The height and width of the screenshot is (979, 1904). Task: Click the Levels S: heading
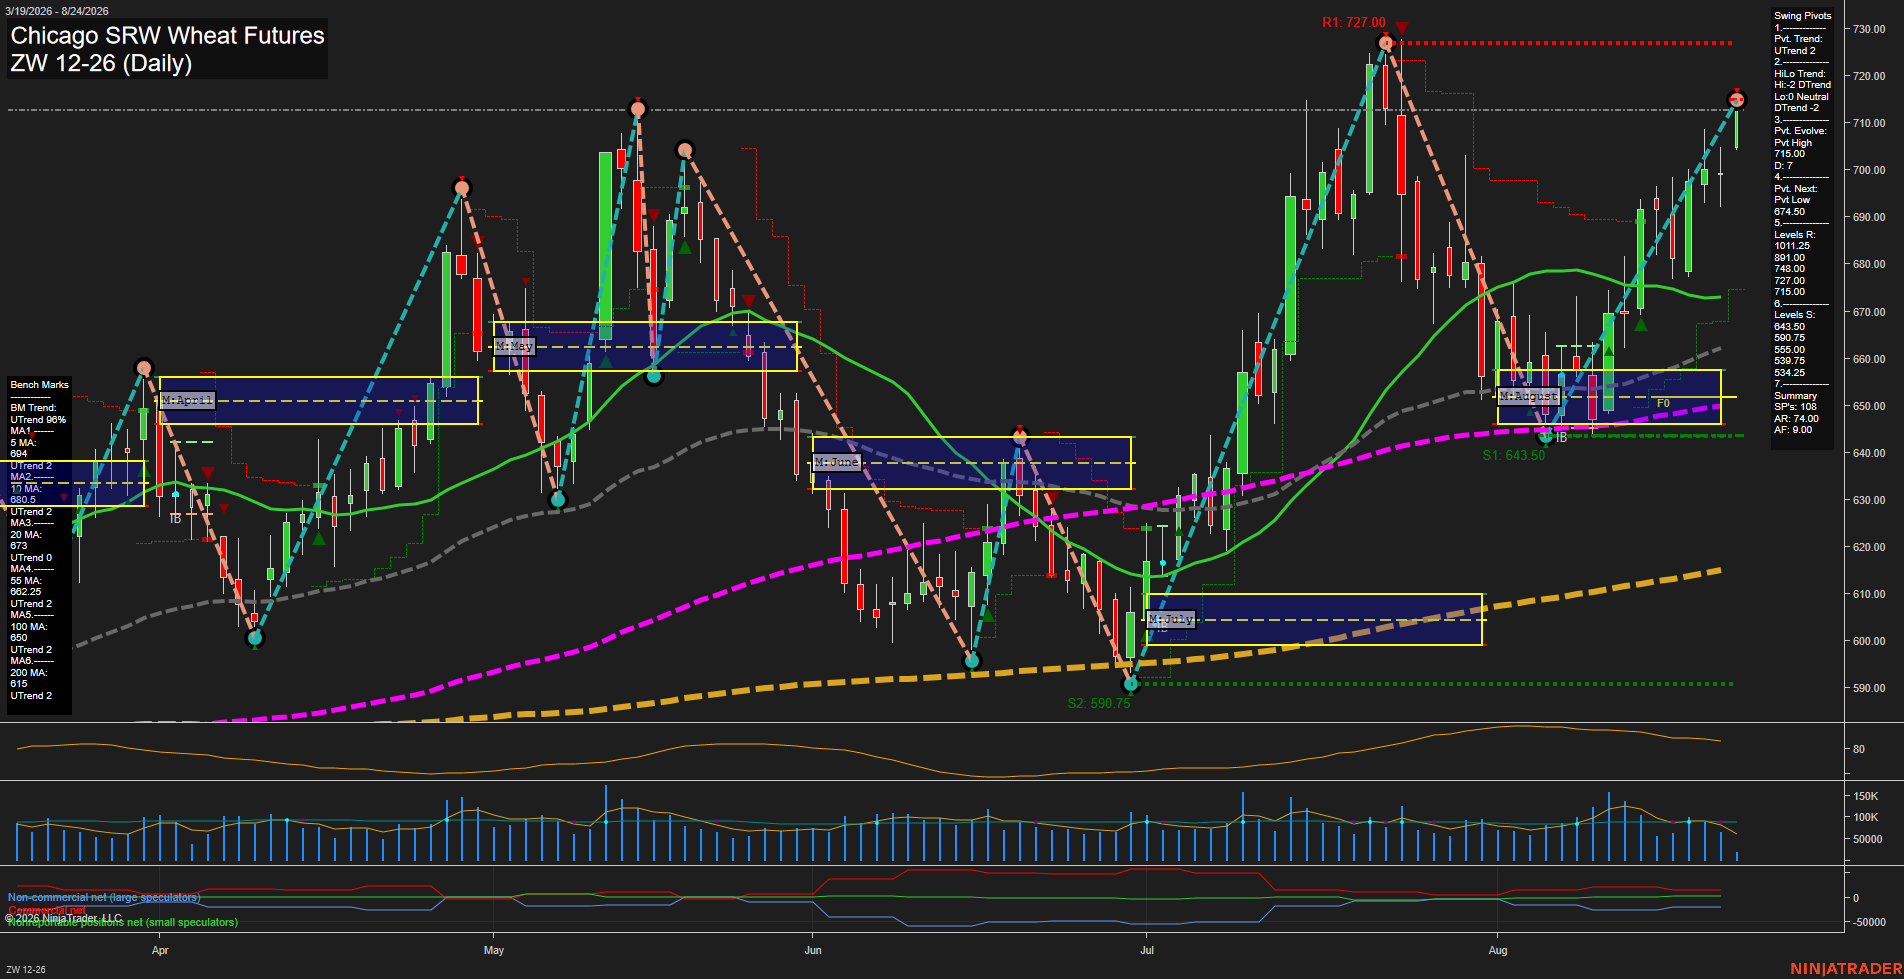[x=1794, y=315]
